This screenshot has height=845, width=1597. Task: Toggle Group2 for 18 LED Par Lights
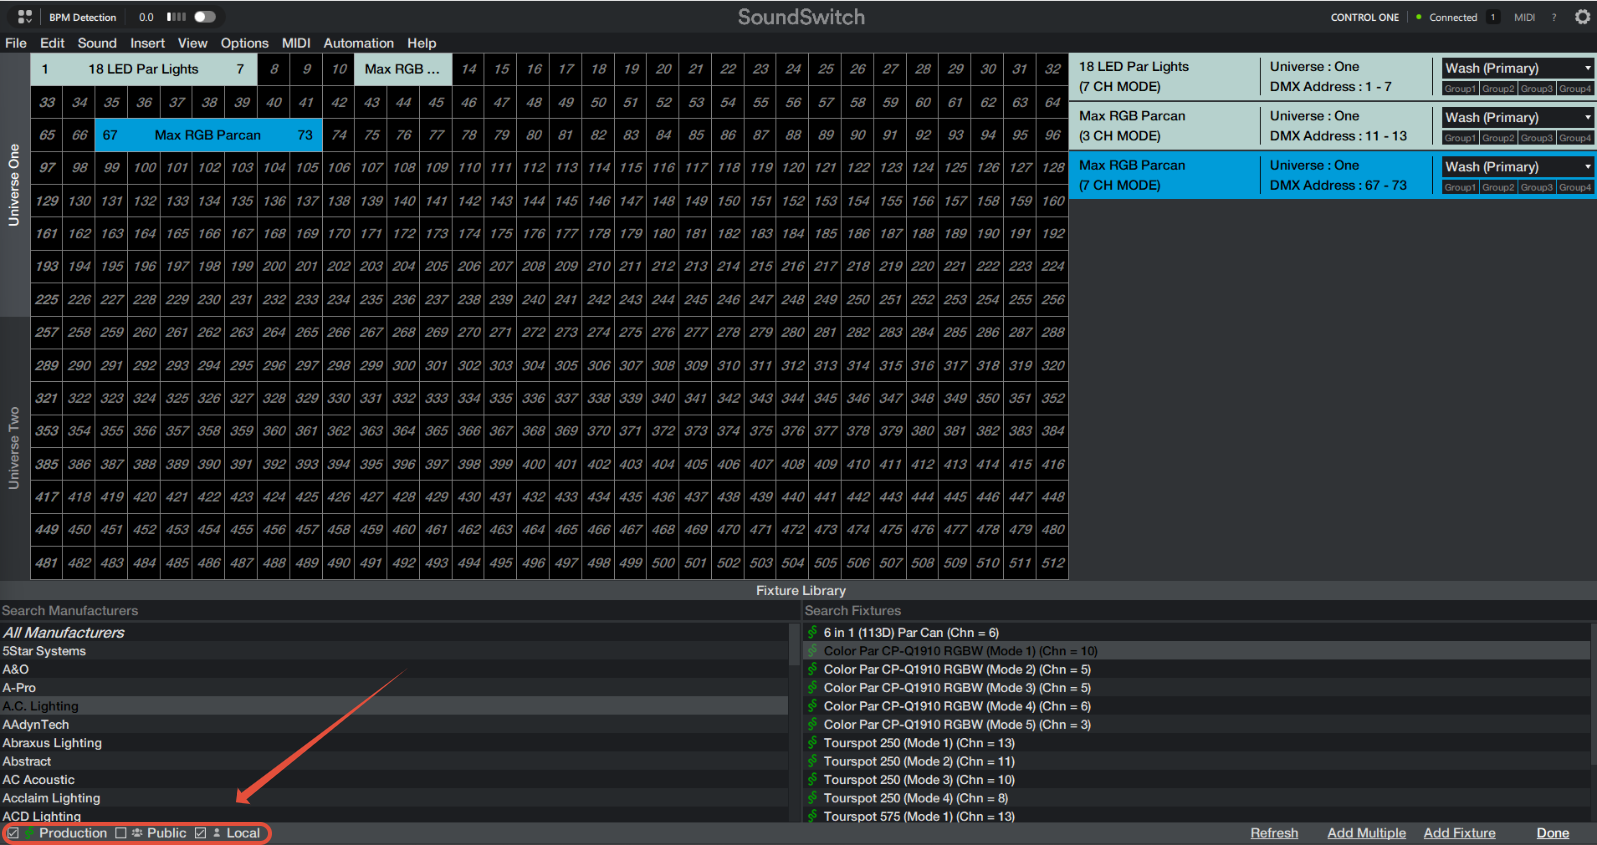click(x=1498, y=89)
